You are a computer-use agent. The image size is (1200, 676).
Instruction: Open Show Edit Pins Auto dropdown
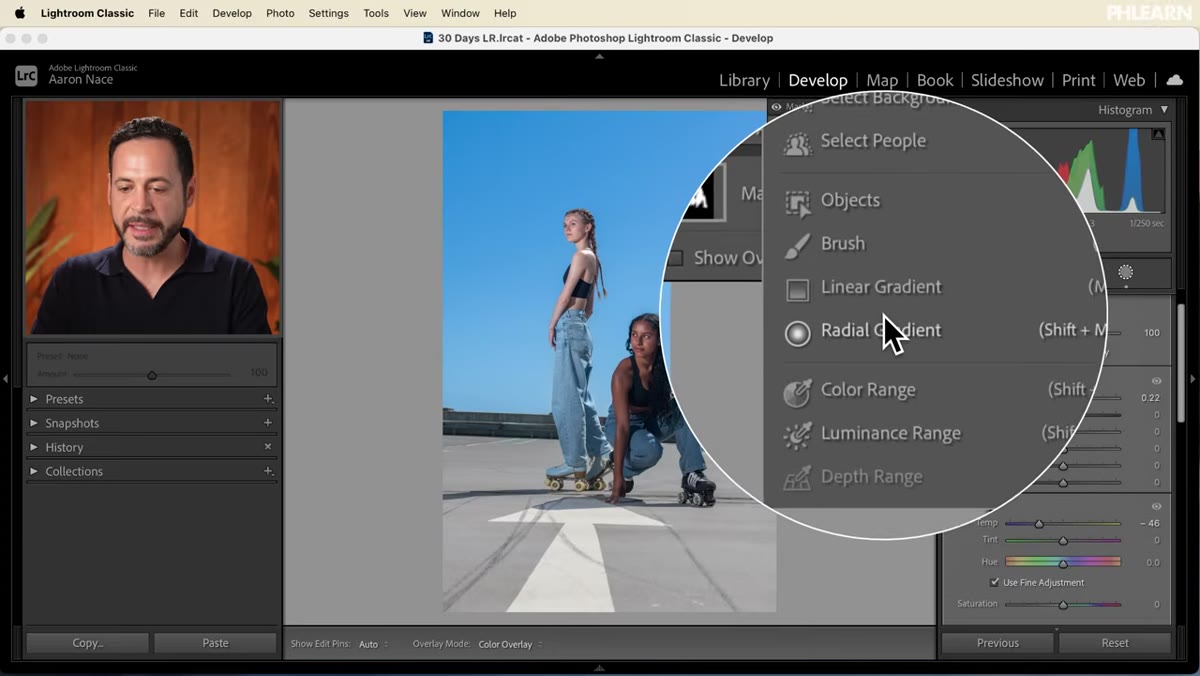373,644
